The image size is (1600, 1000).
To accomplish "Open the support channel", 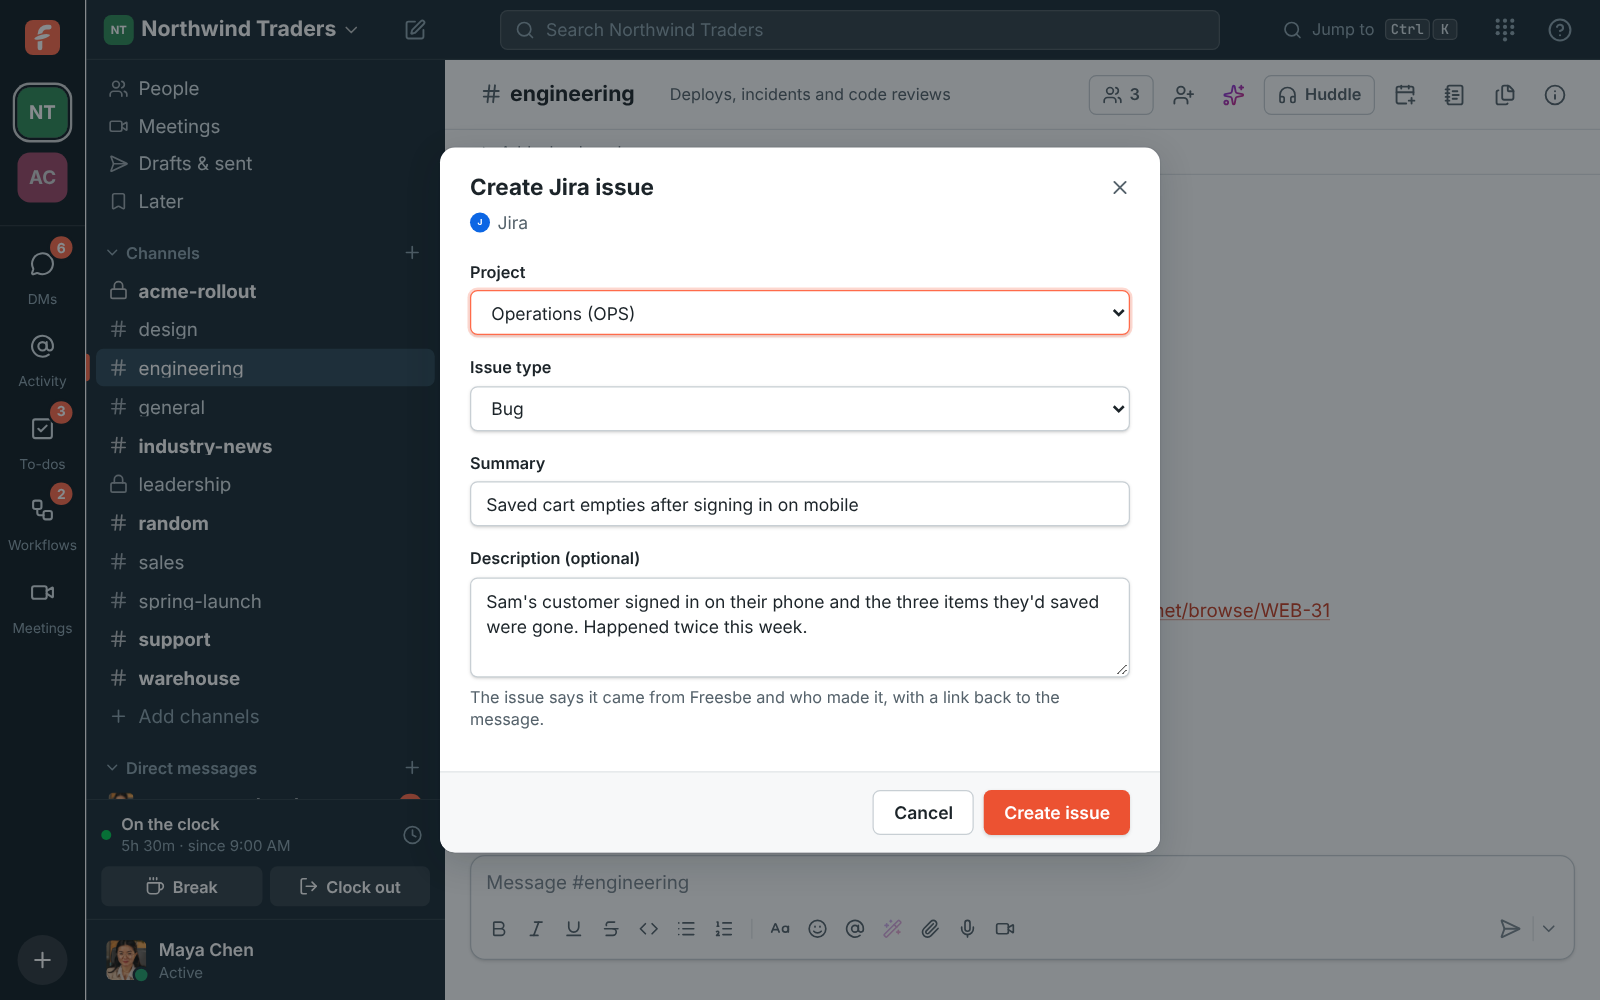I will pos(265,640).
